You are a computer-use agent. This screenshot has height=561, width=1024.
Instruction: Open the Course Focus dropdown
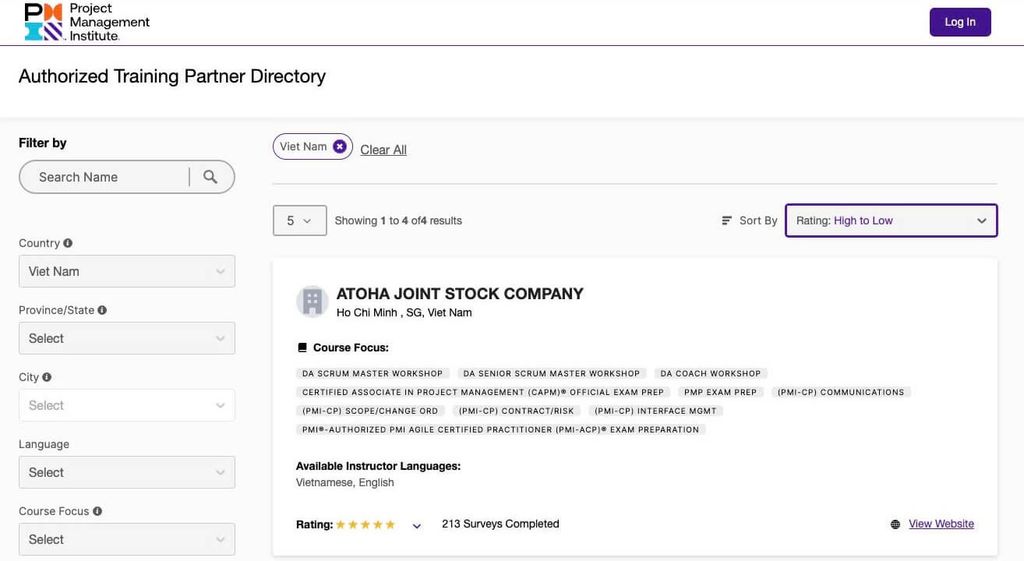coord(127,539)
